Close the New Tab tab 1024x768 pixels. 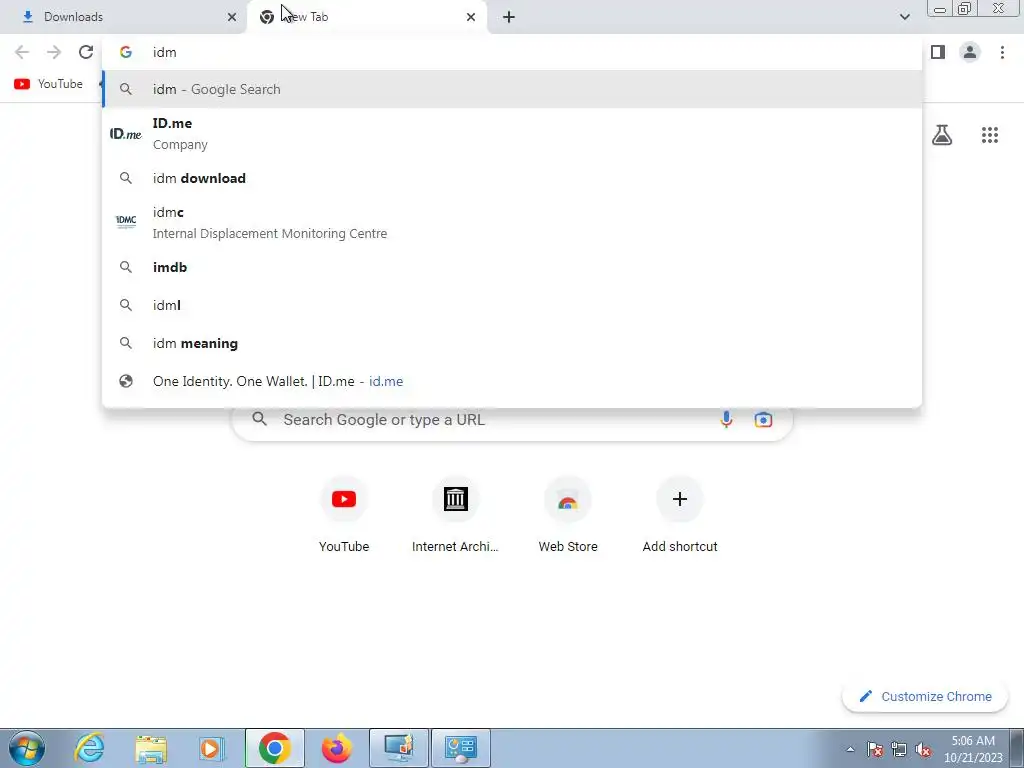coord(471,17)
